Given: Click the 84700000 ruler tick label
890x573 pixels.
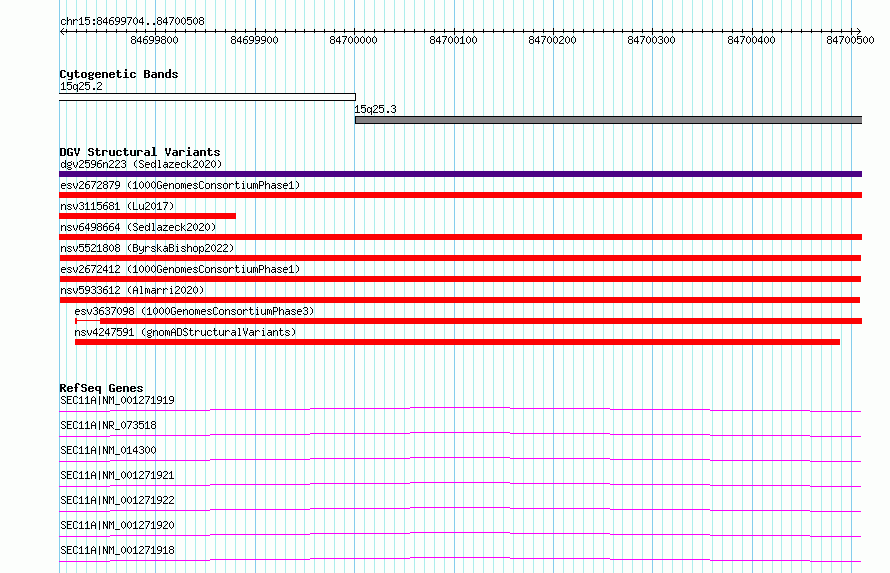Looking at the screenshot, I should [x=354, y=40].
